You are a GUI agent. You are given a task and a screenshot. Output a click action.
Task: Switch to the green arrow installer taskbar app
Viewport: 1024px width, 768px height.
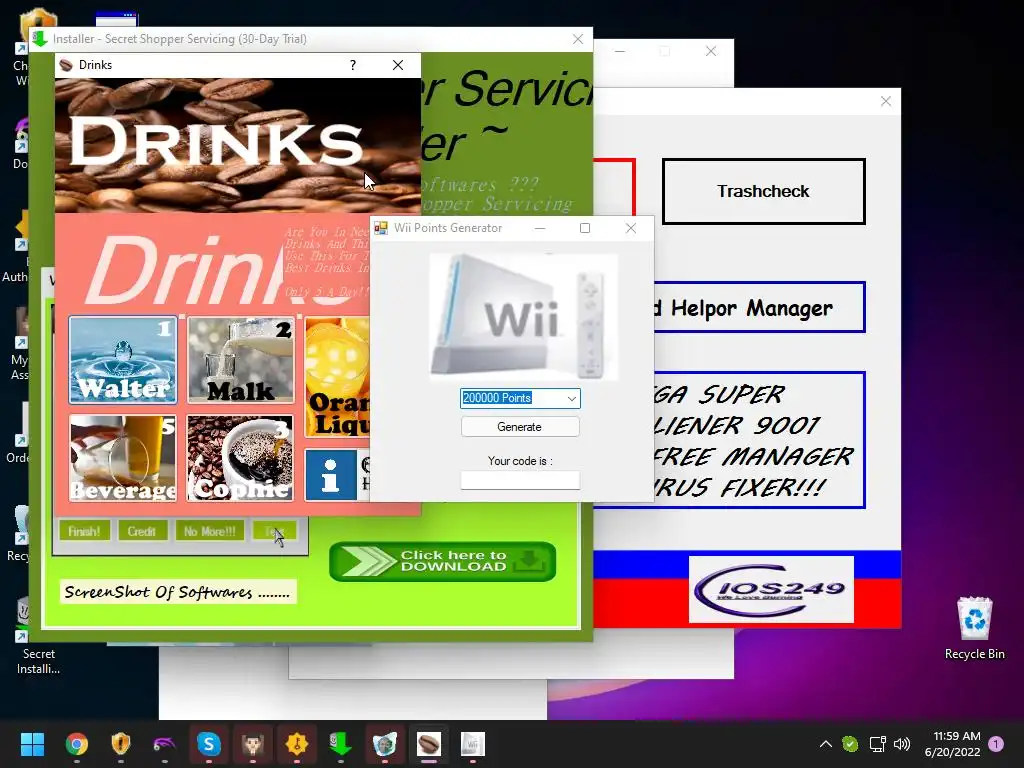(x=340, y=744)
